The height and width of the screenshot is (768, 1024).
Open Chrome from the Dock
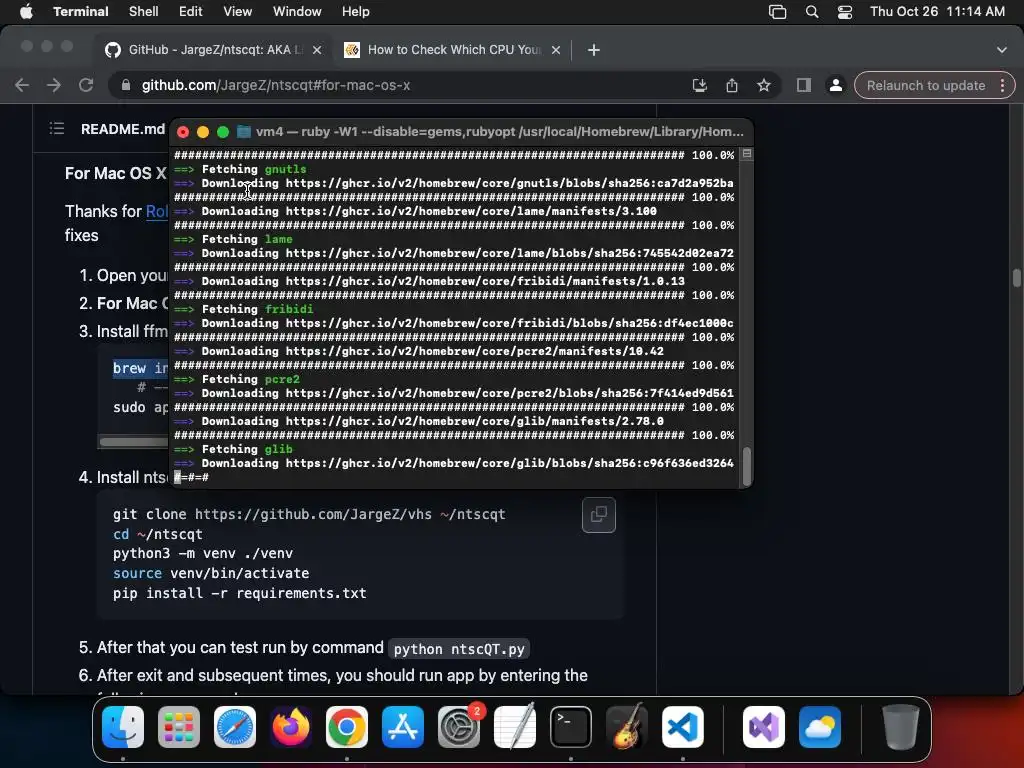coord(347,727)
